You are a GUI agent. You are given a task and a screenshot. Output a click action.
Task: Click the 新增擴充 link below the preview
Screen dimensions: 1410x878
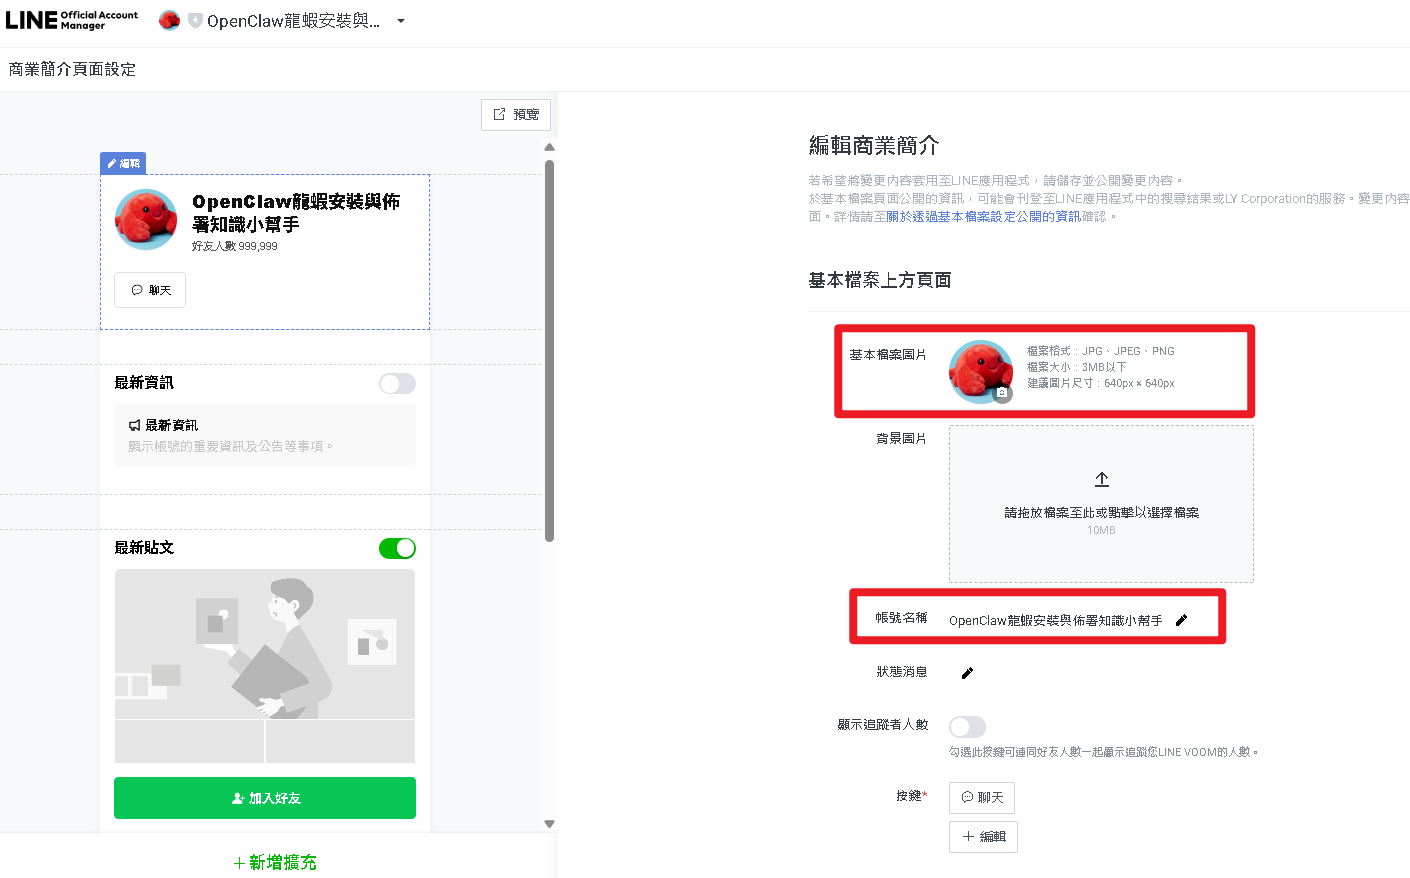(x=274, y=861)
